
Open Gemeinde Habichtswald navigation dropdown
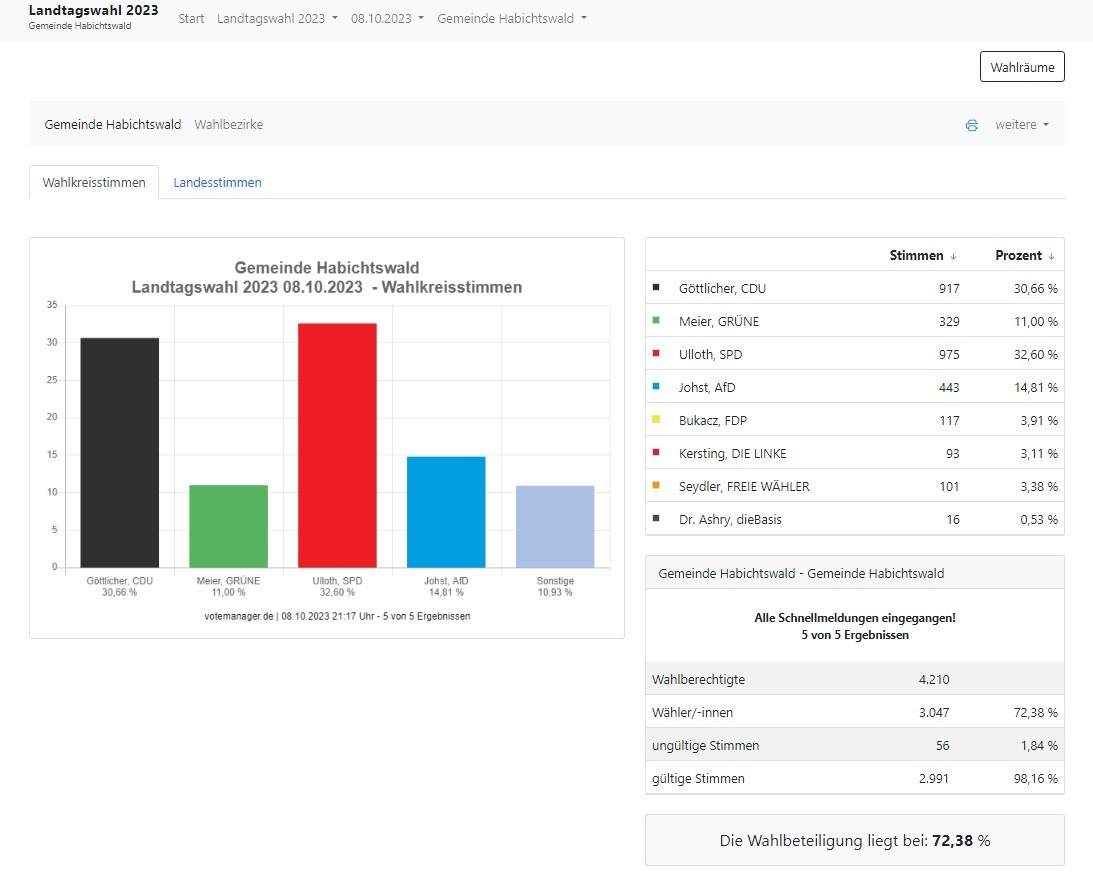pyautogui.click(x=512, y=18)
